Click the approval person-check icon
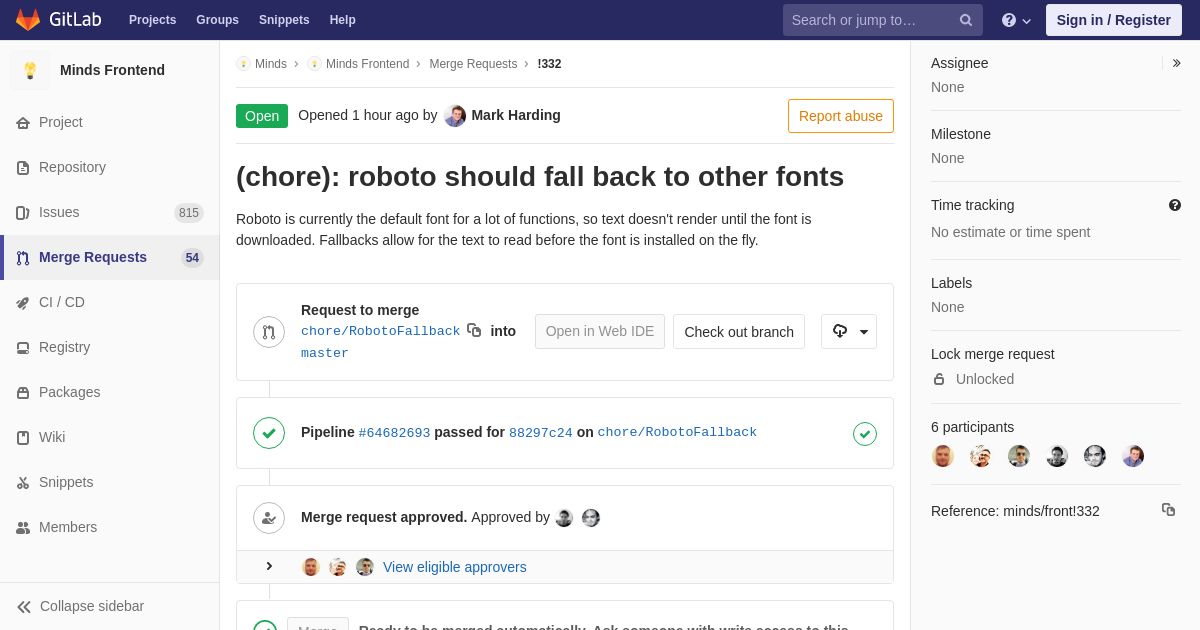1200x630 pixels. coord(269,518)
